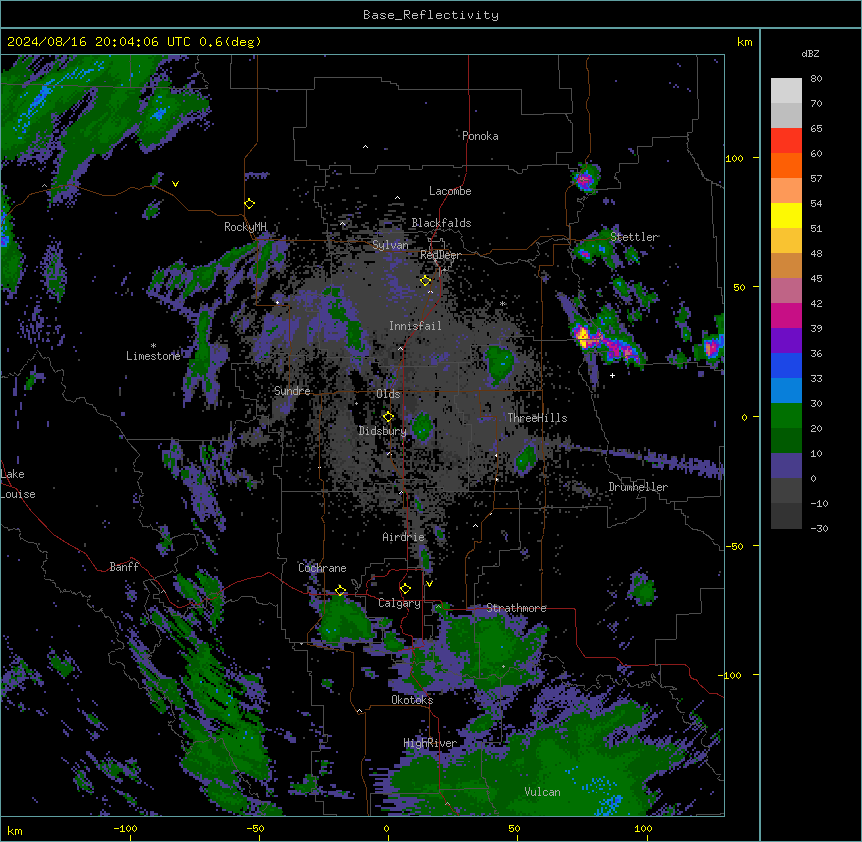Select the orange 57-60 dBZ legend swatch

[x=786, y=165]
